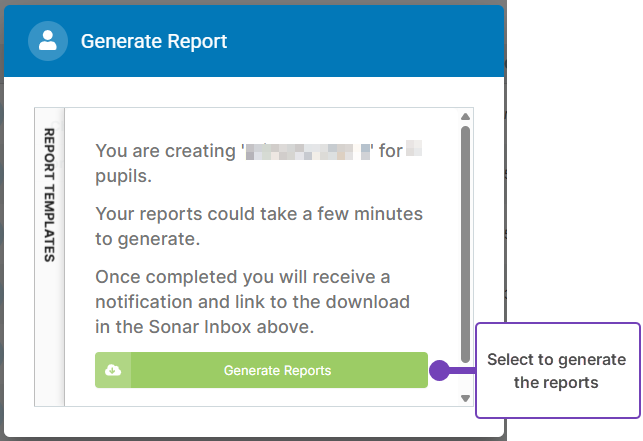Click the Generate Report dialog title

point(154,42)
